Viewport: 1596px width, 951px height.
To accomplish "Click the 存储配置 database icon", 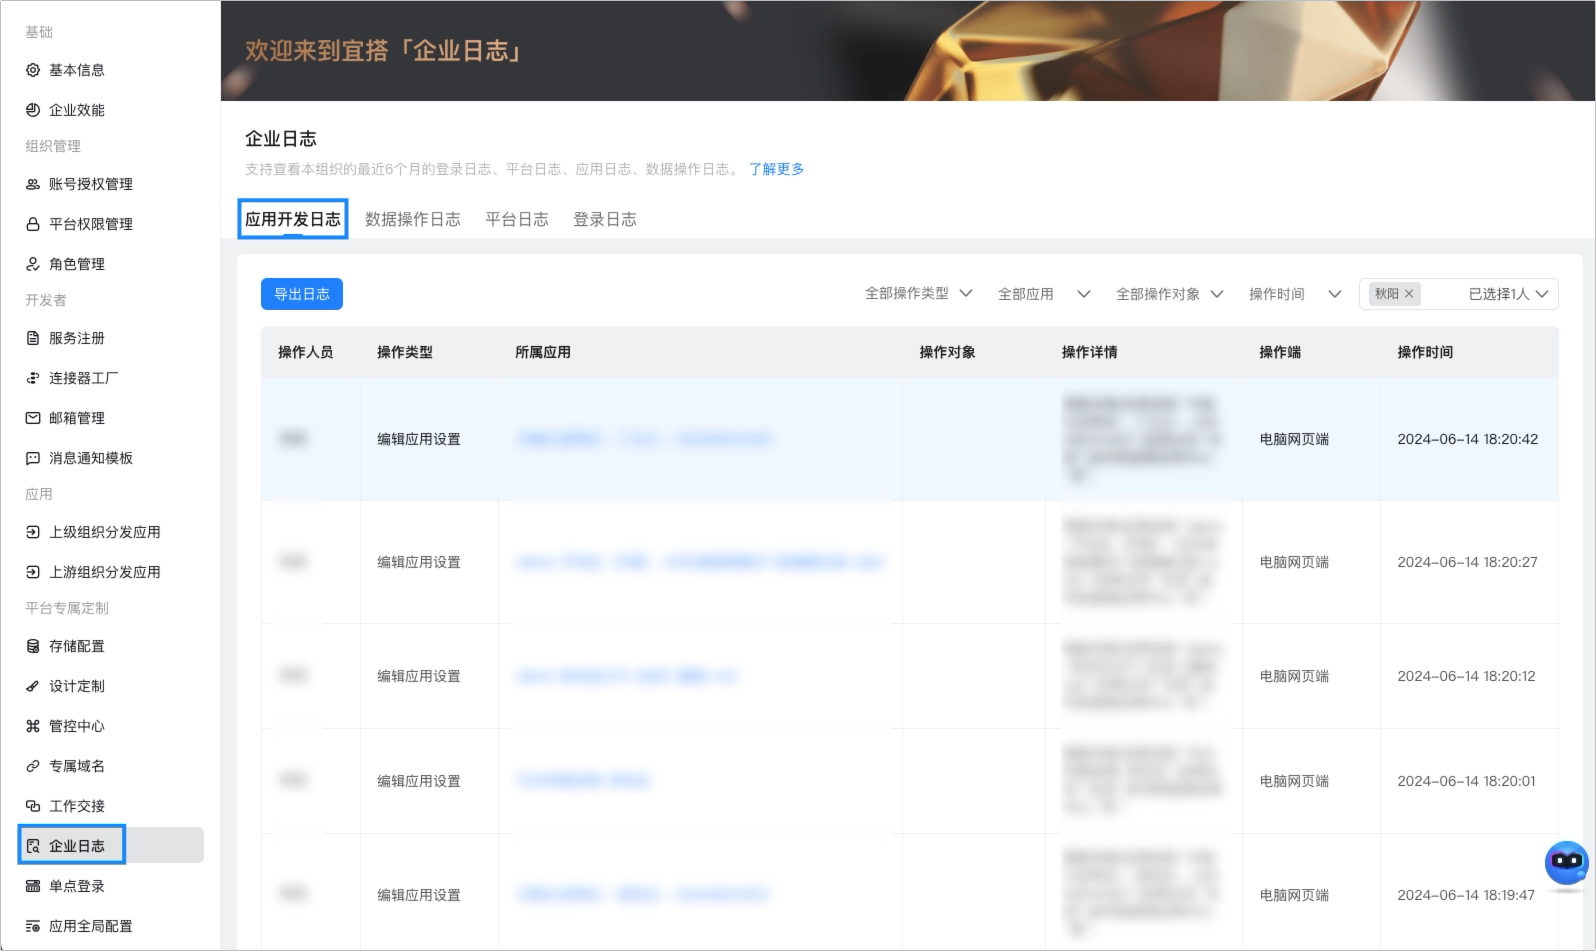I will 33,646.
